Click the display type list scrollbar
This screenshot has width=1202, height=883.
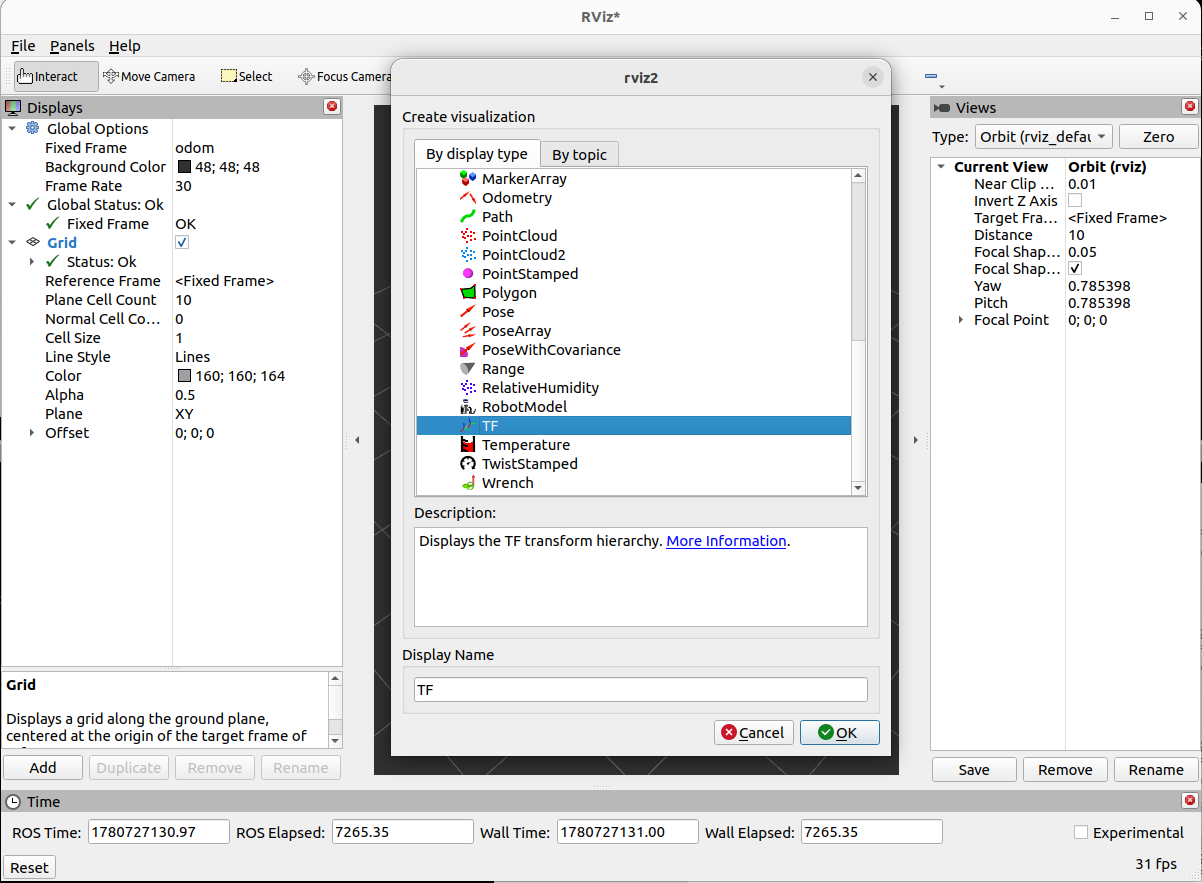pos(858,332)
